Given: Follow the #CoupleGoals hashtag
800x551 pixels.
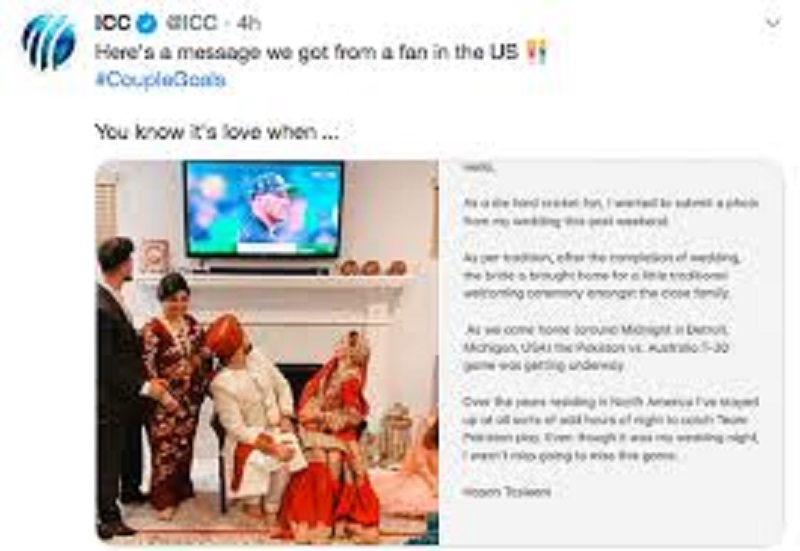Looking at the screenshot, I should coord(160,80).
